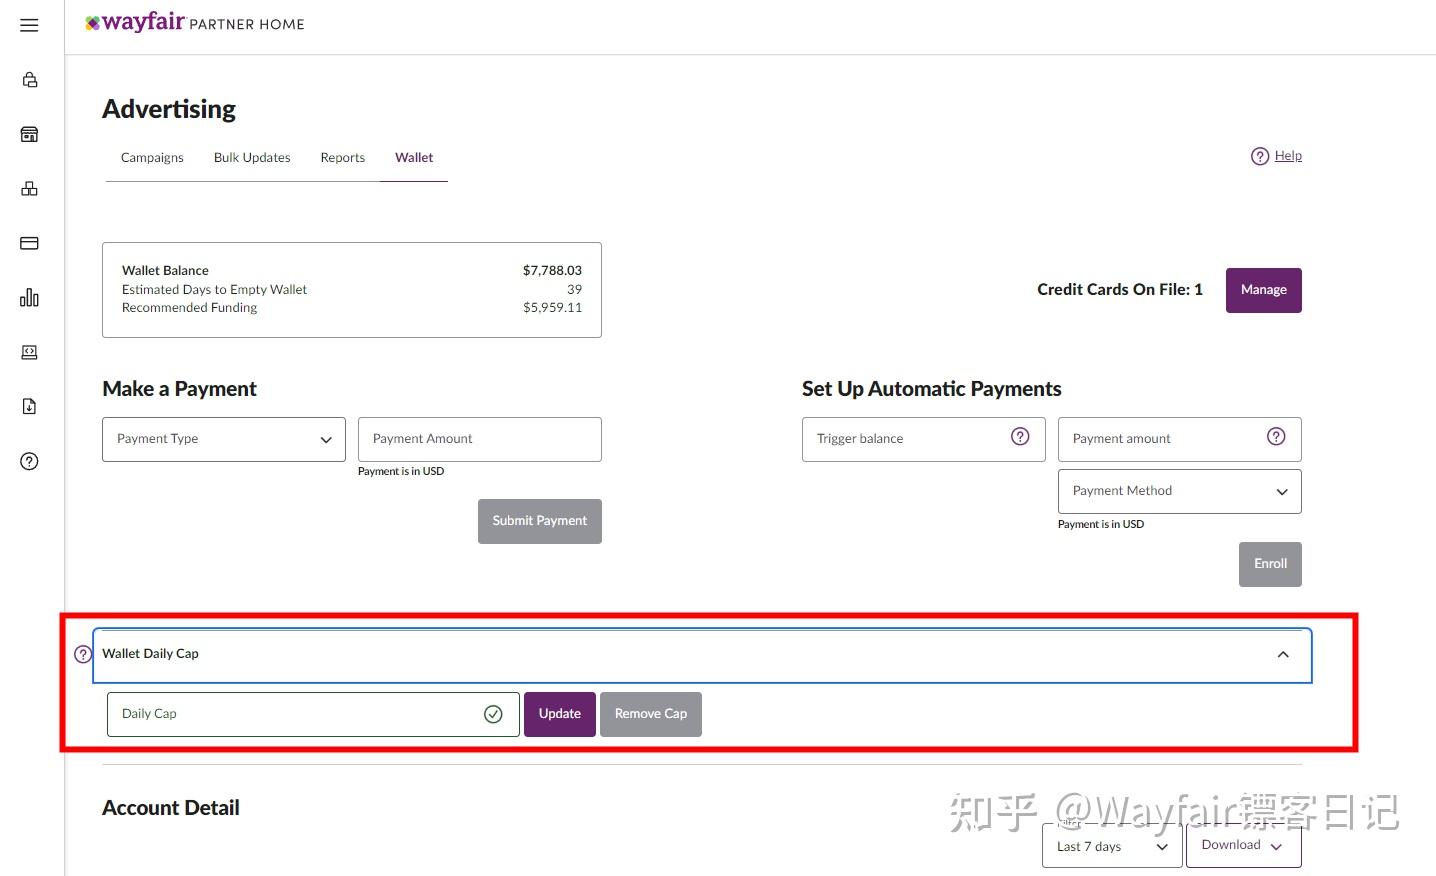Click the tooltip icon next to Trigger balance
Image resolution: width=1436 pixels, height=876 pixels.
pos(1020,437)
